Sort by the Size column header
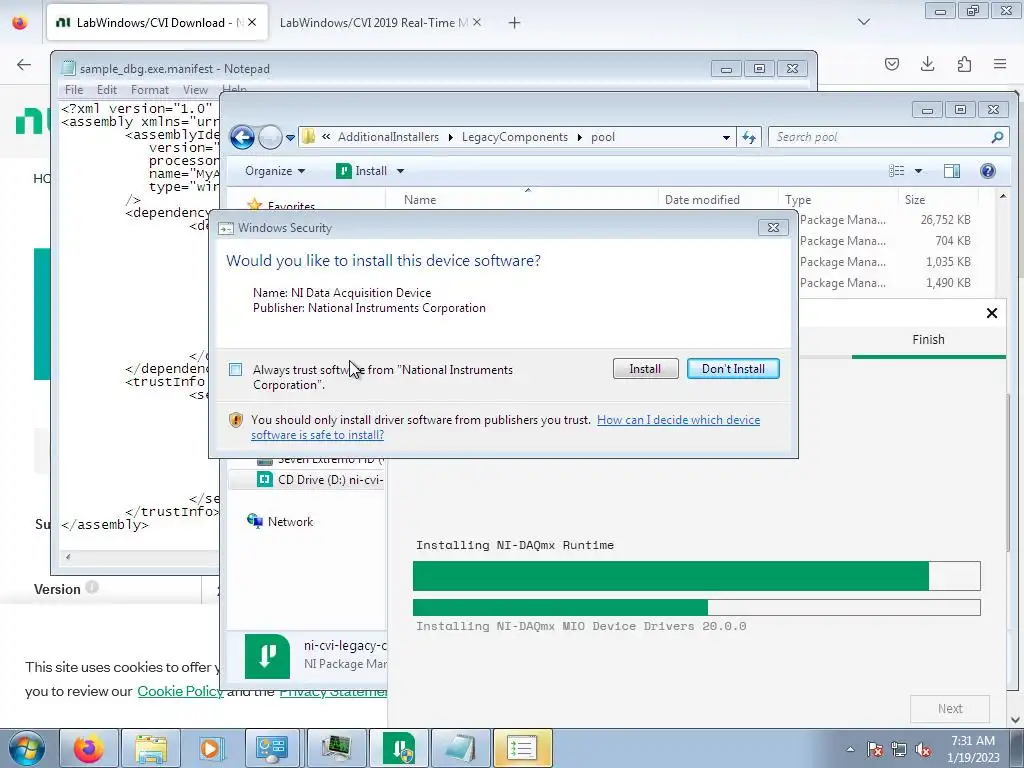This screenshot has width=1024, height=768. coord(938,200)
